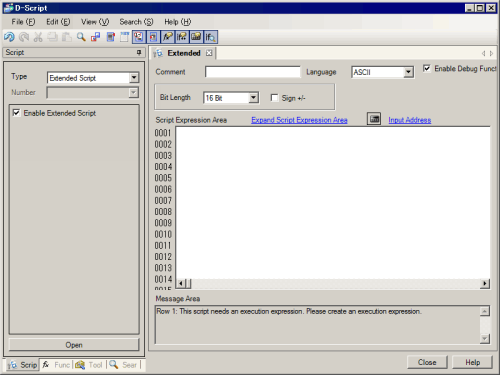Open the Search (S) menu

tap(136, 22)
